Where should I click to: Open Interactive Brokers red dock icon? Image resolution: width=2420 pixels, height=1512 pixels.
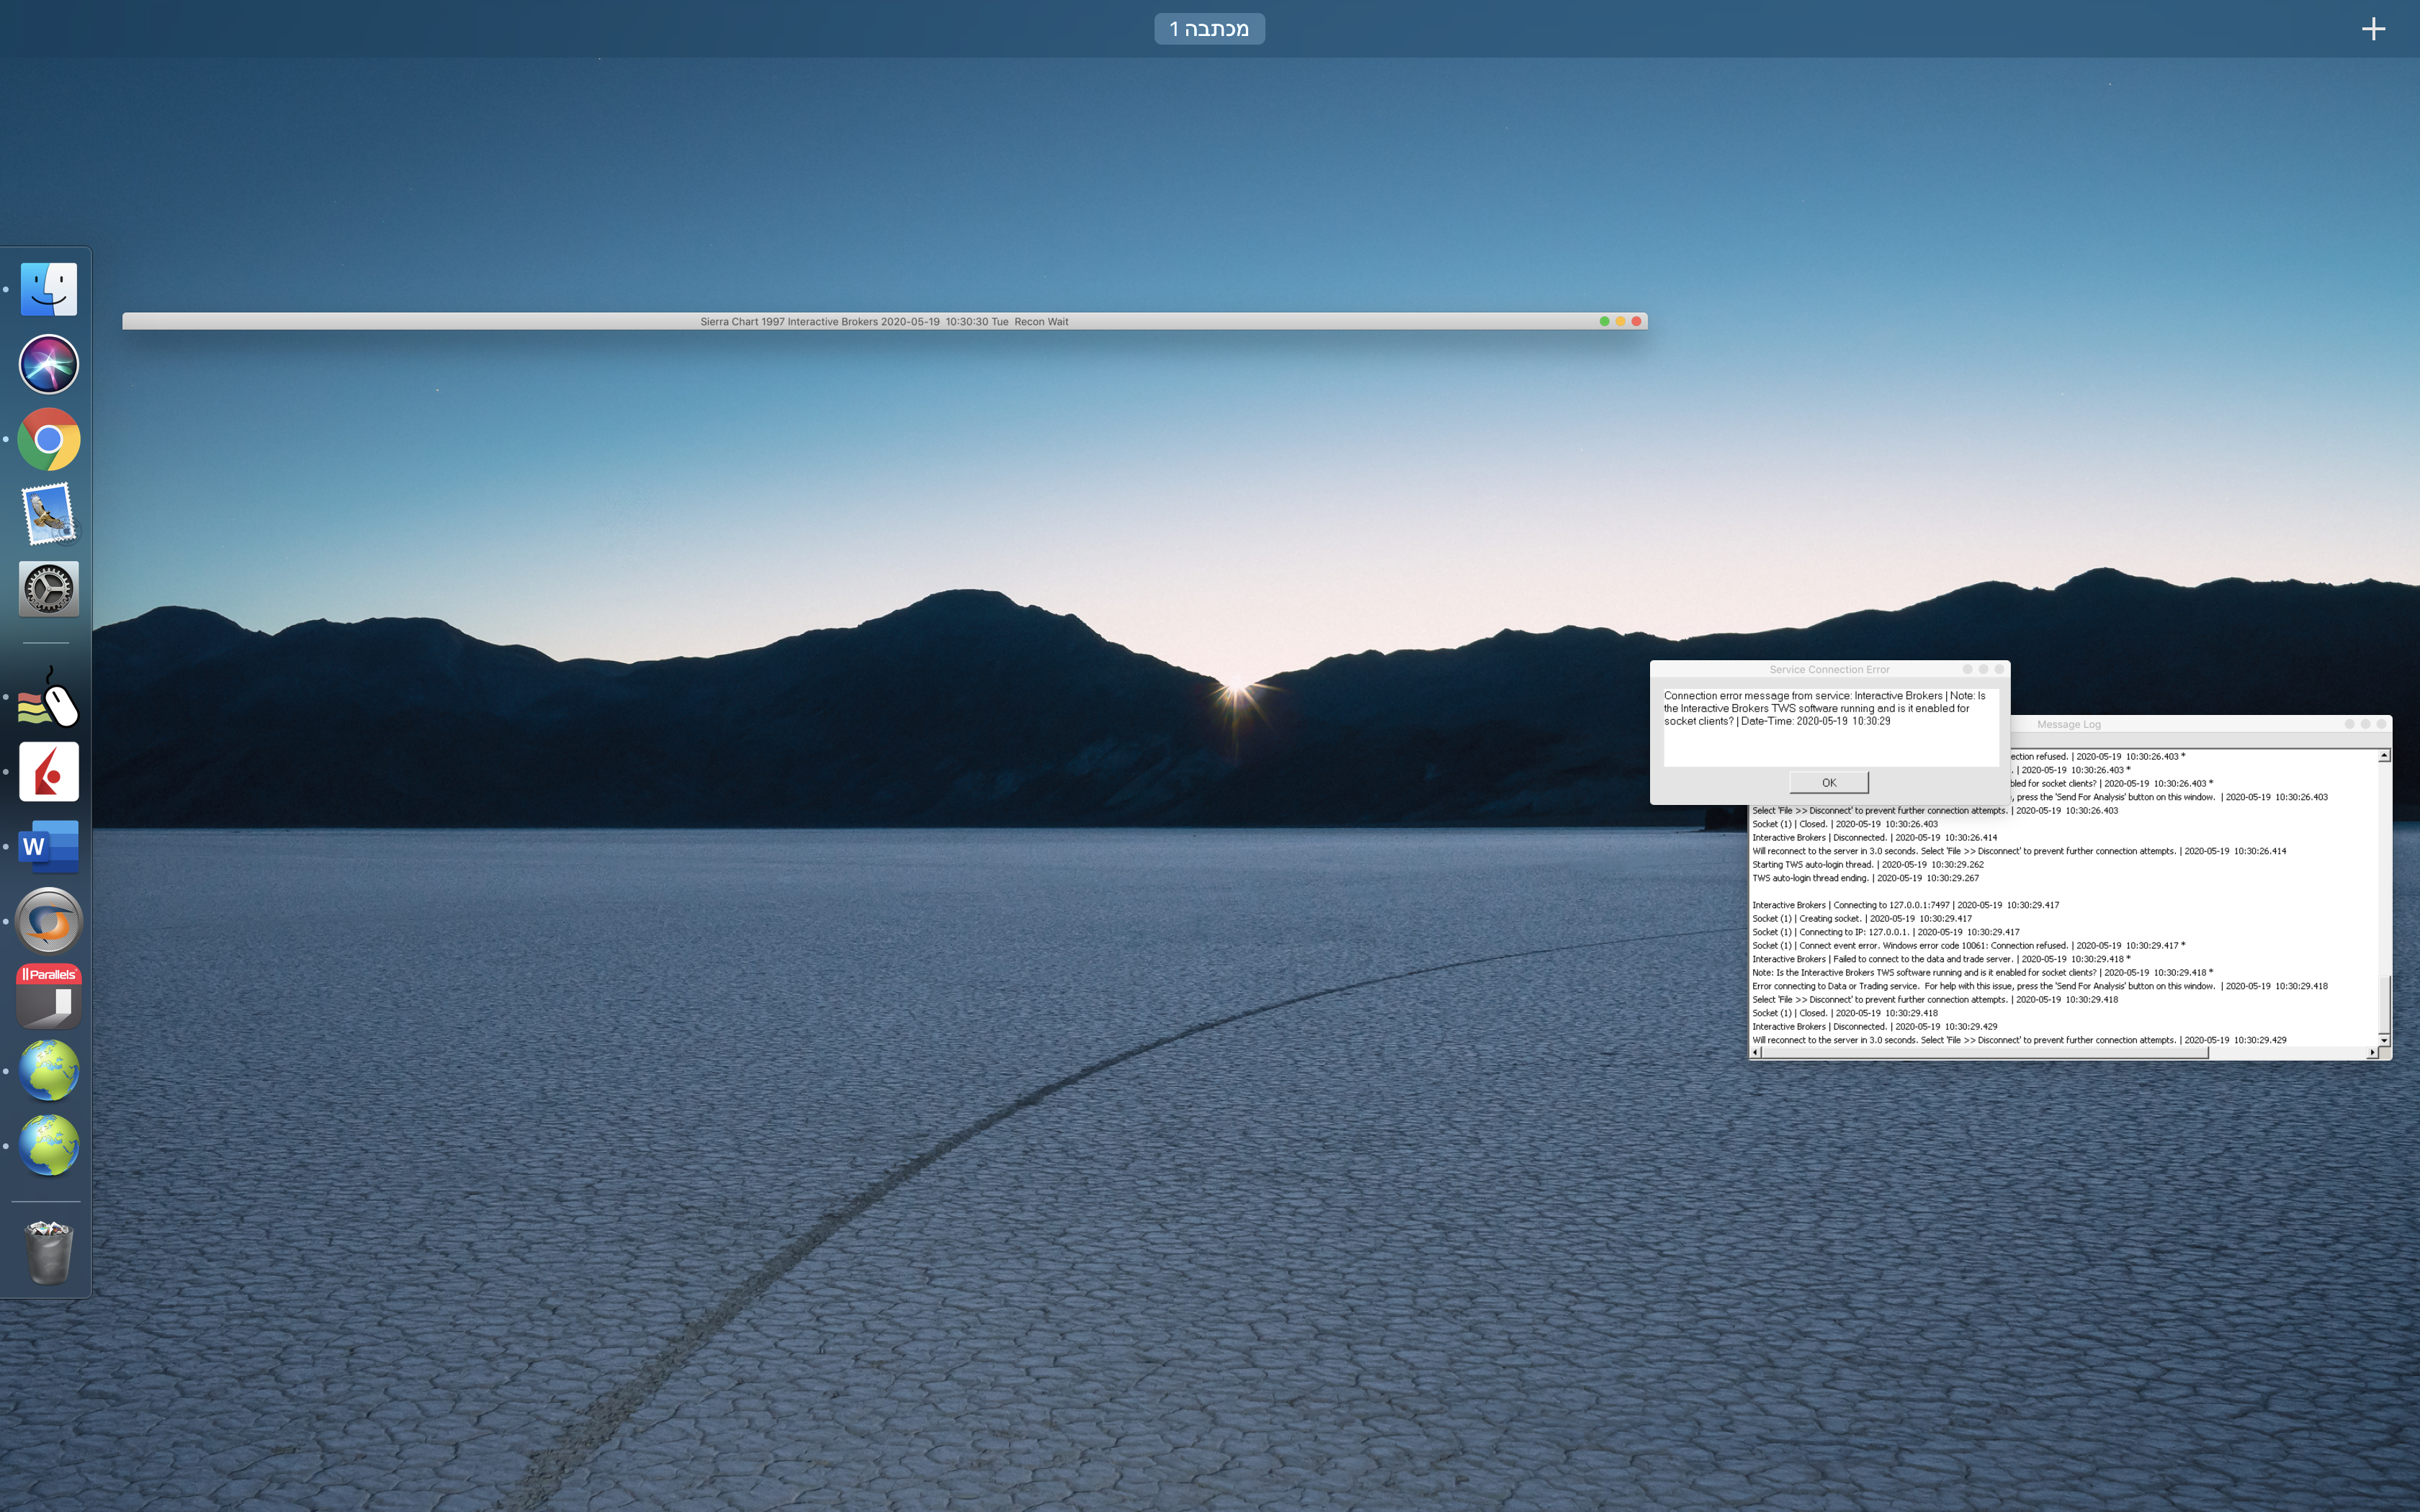pos(48,772)
